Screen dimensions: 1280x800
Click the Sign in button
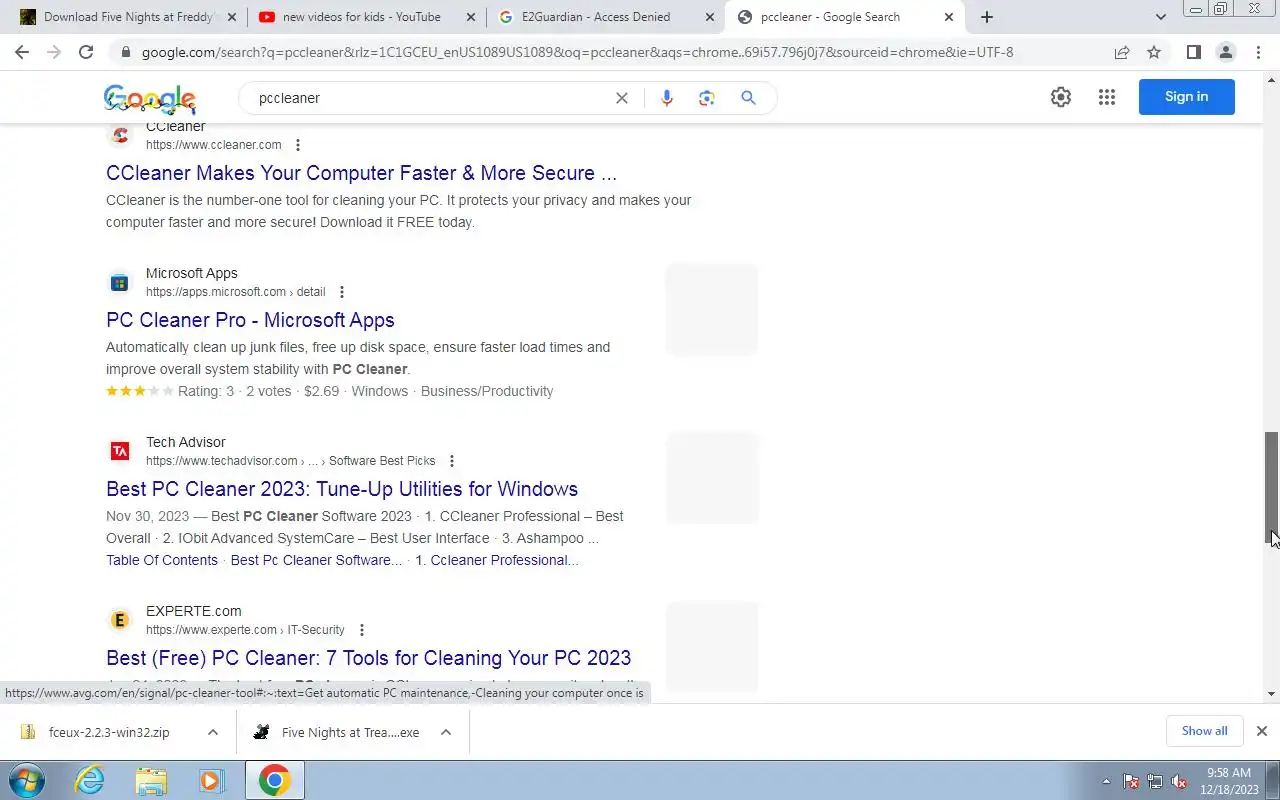[x=1186, y=97]
